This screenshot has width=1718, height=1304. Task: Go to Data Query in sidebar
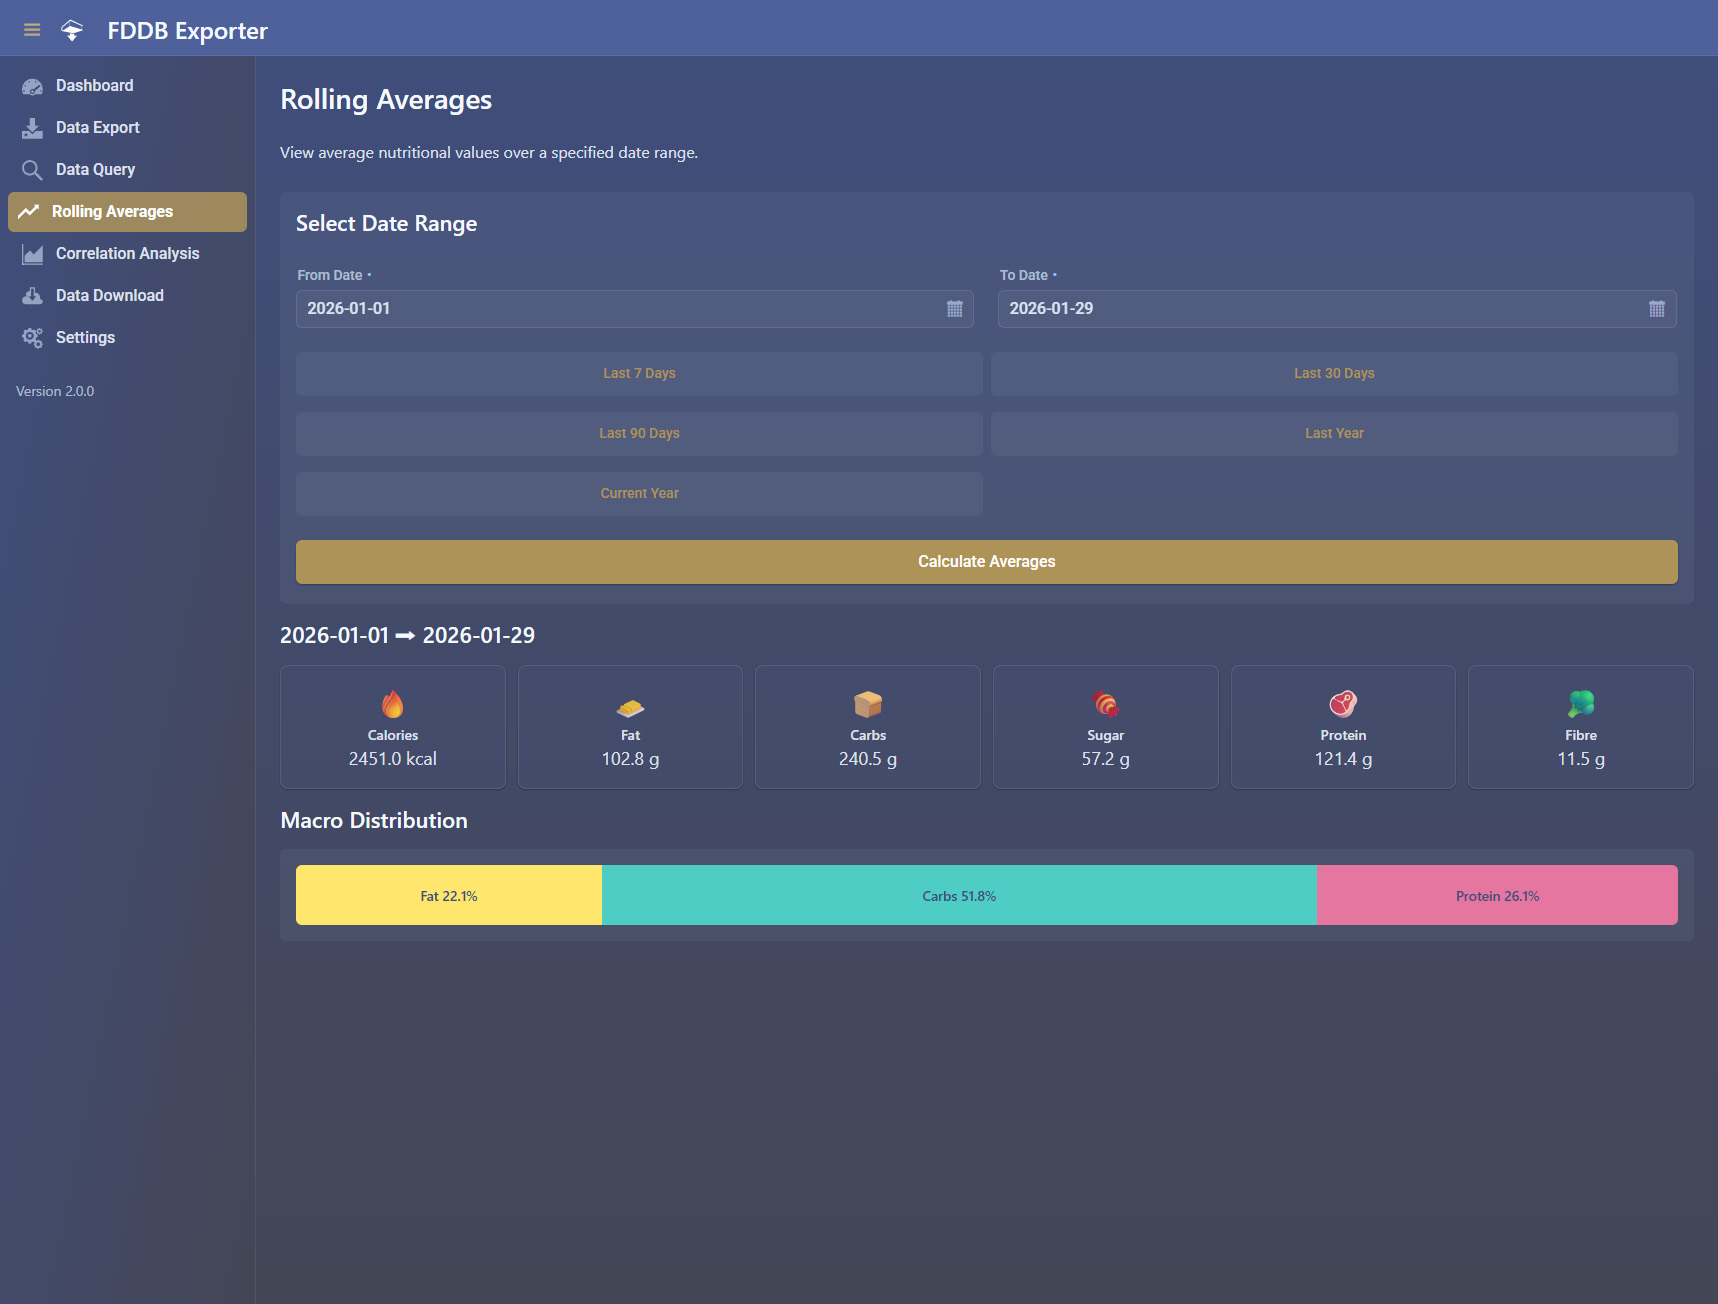pos(95,170)
